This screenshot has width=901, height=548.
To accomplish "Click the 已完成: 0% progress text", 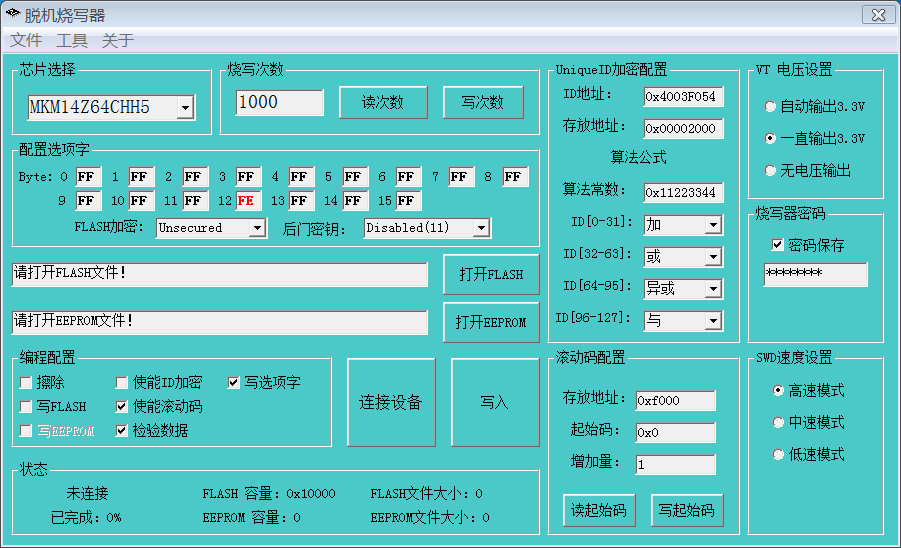I will click(86, 518).
